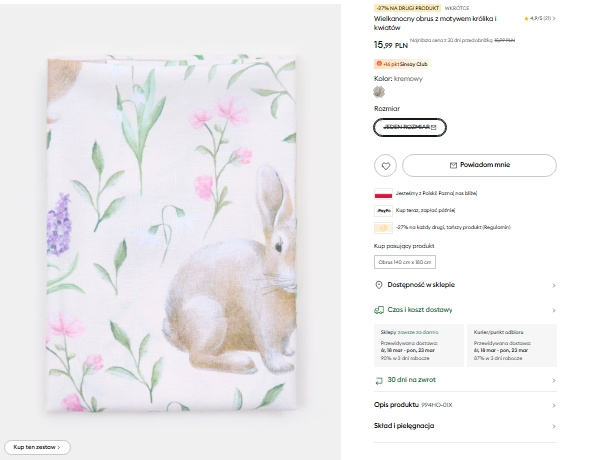The width and height of the screenshot is (603, 460).
Task: Open the 30 dni na zwrot details
Action: point(465,380)
